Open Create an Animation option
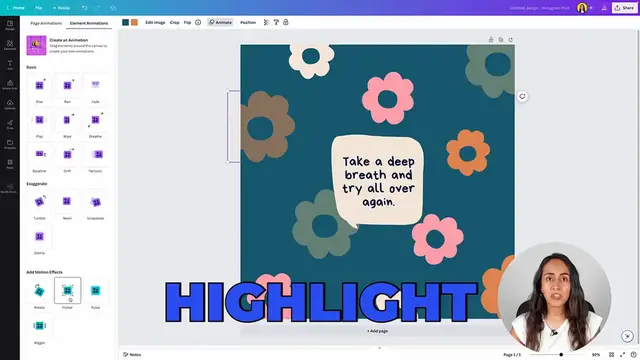Viewport: 640px width, 360px height. point(67,45)
